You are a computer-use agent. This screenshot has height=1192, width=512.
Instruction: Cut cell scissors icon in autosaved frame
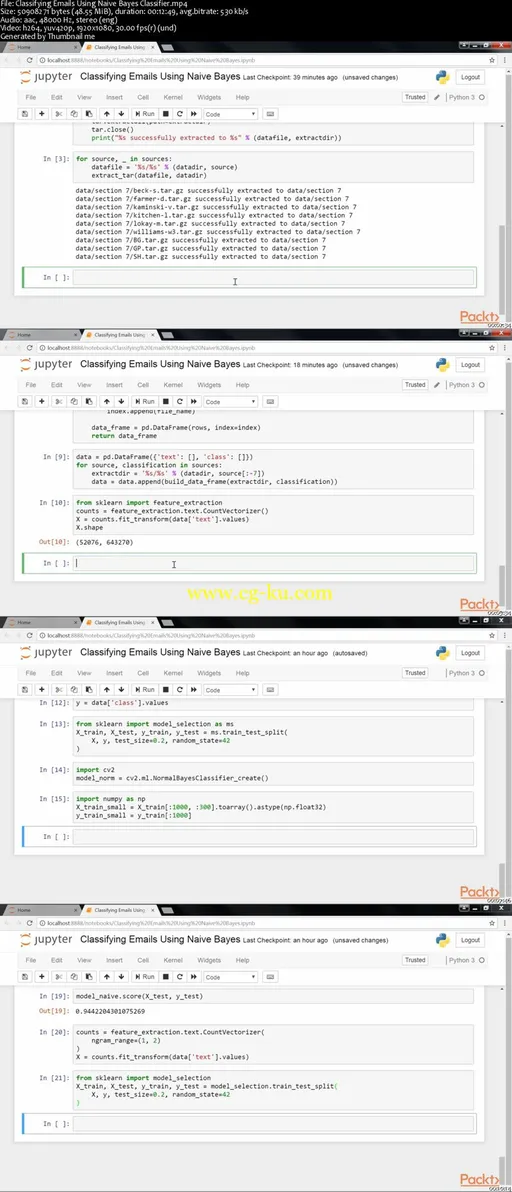click(59, 690)
